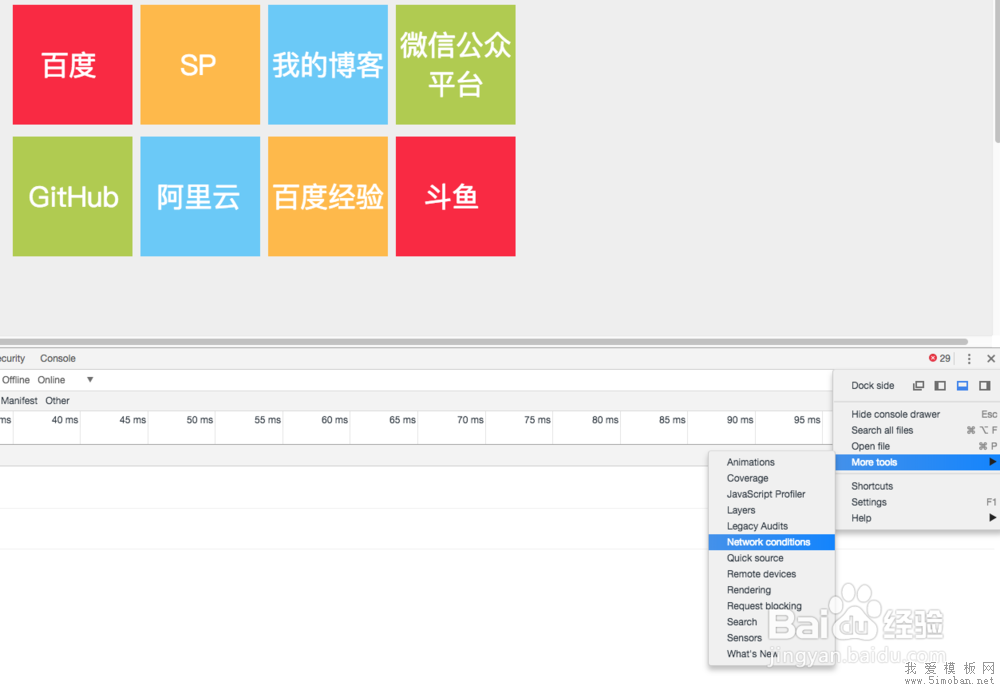1000x690 pixels.
Task: Select Remote devices in the submenu
Action: pos(772,574)
